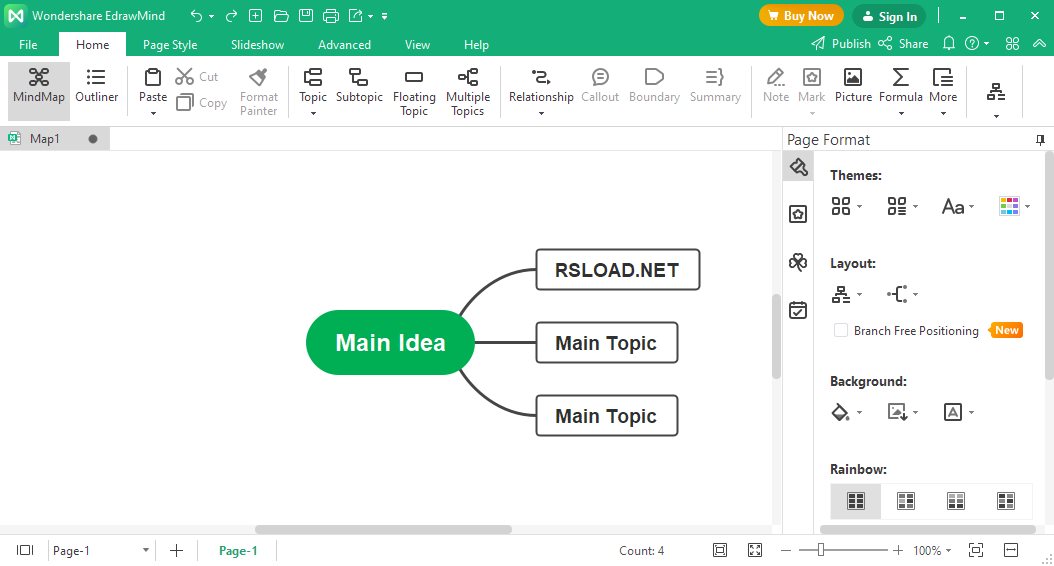This screenshot has width=1054, height=566.
Task: Open the theme color palette swatch
Action: click(x=1014, y=206)
